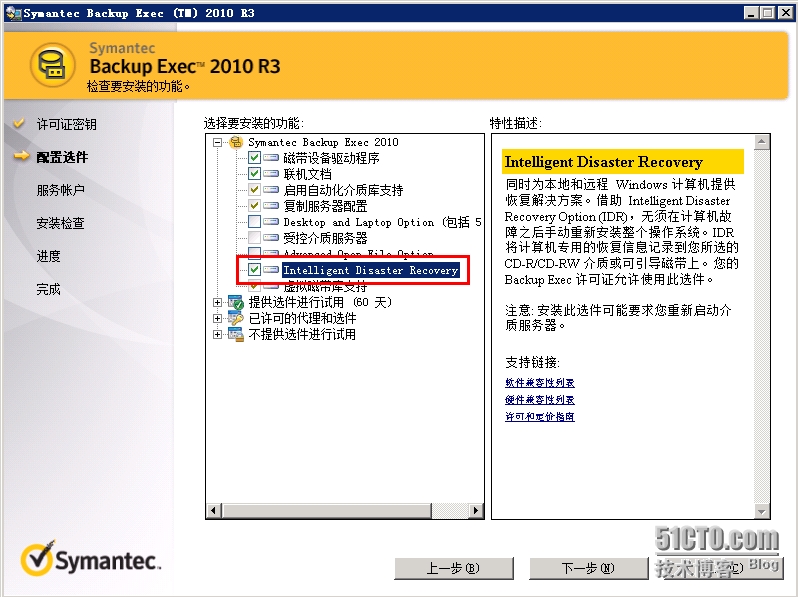Click the drive icon beside 复制服务器配置
This screenshot has height=597, width=798.
(271, 206)
